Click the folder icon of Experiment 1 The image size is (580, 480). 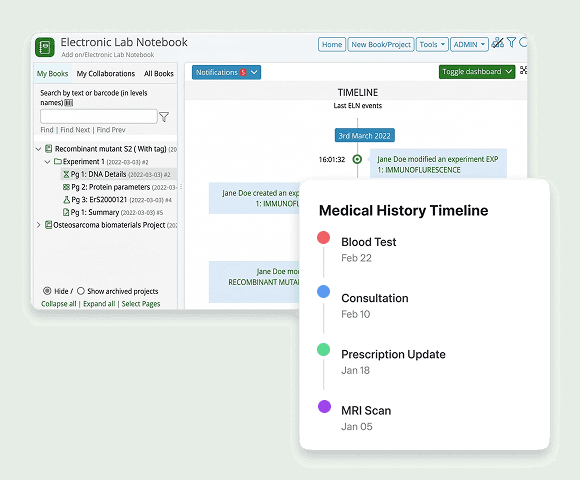coord(58,162)
